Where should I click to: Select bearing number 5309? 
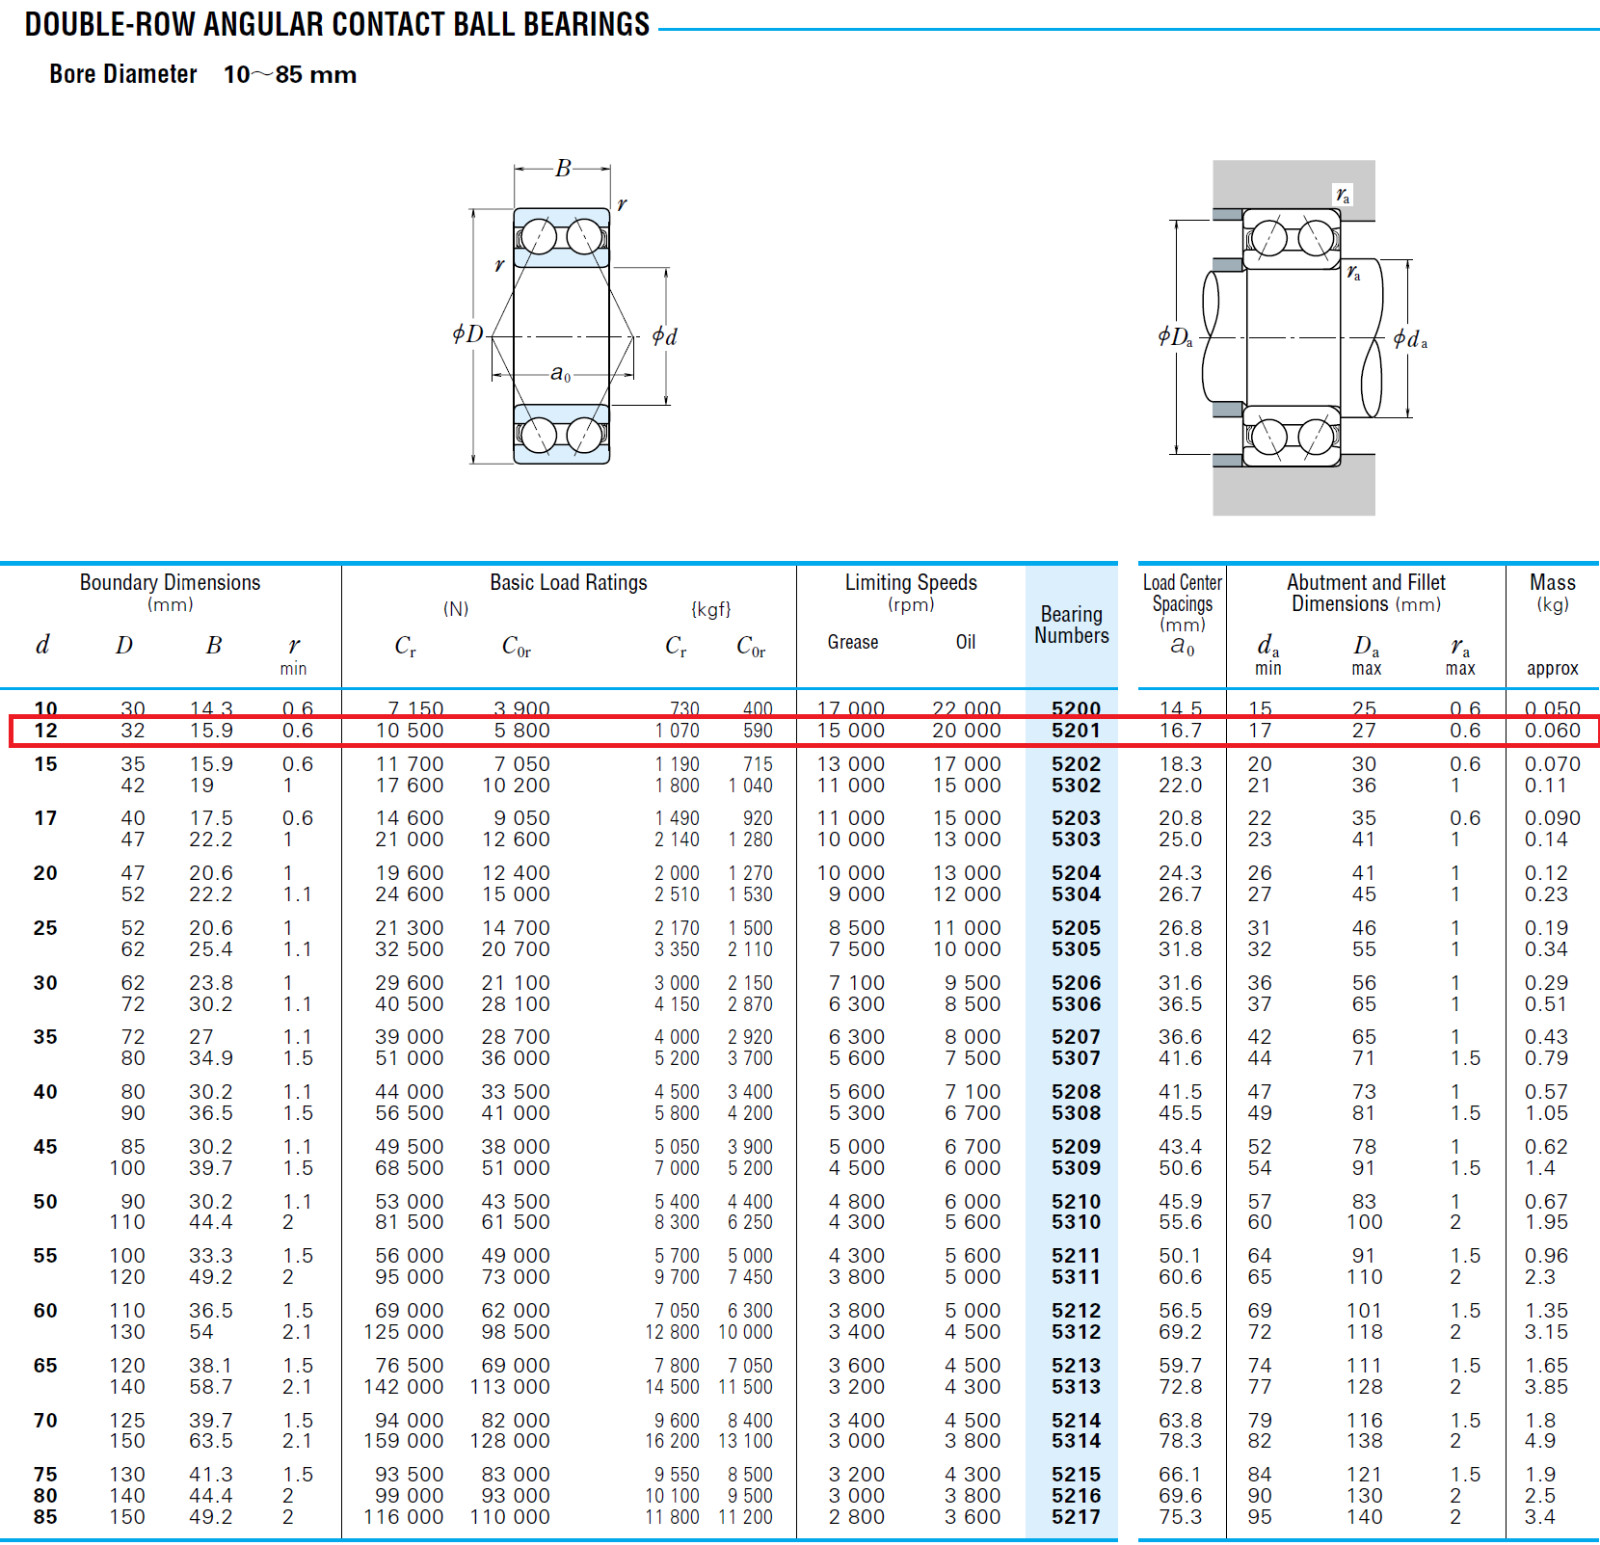[x=1076, y=1168]
